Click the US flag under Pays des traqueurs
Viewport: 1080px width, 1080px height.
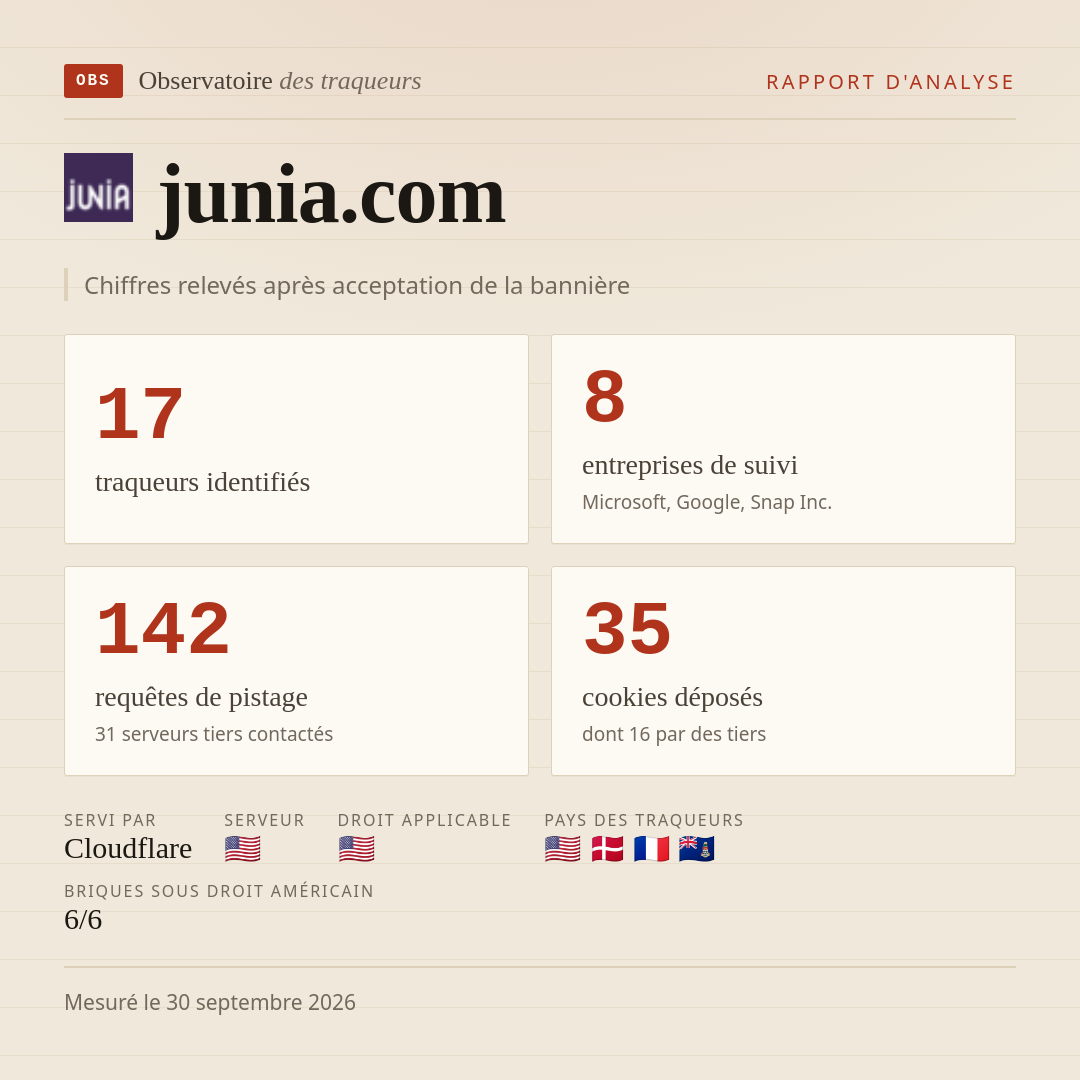563,849
